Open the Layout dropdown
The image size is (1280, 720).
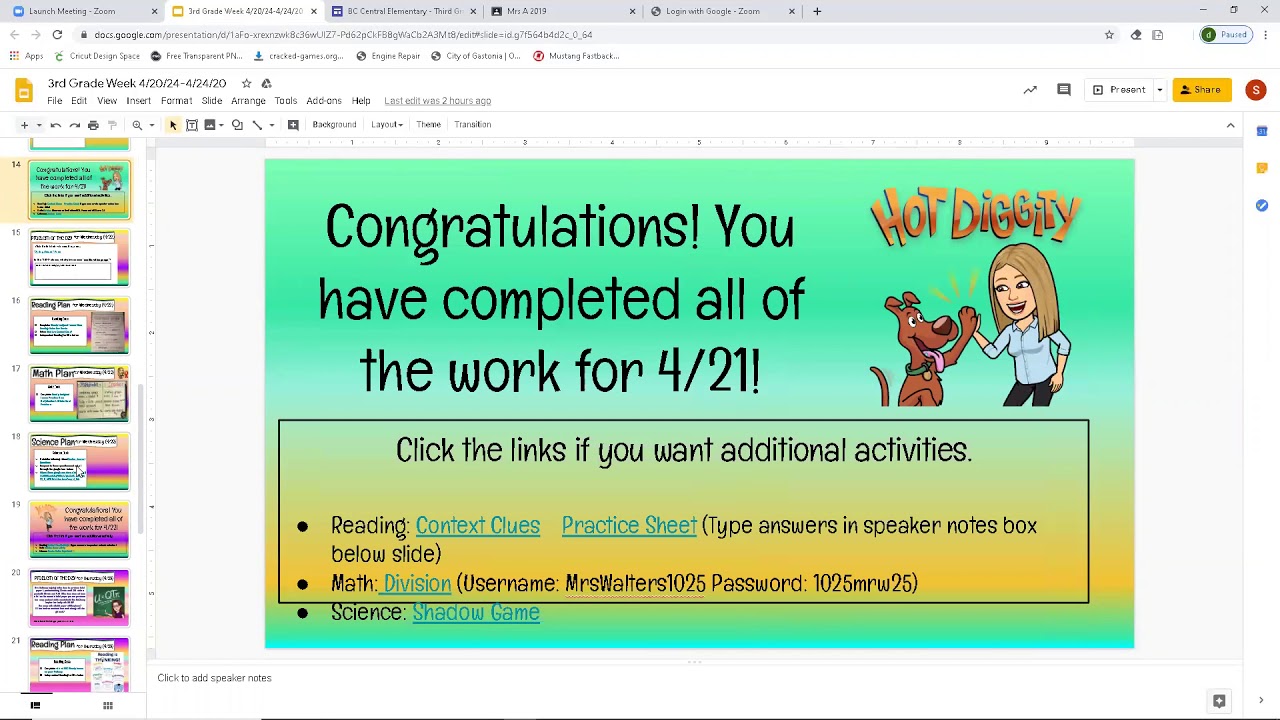pyautogui.click(x=387, y=125)
